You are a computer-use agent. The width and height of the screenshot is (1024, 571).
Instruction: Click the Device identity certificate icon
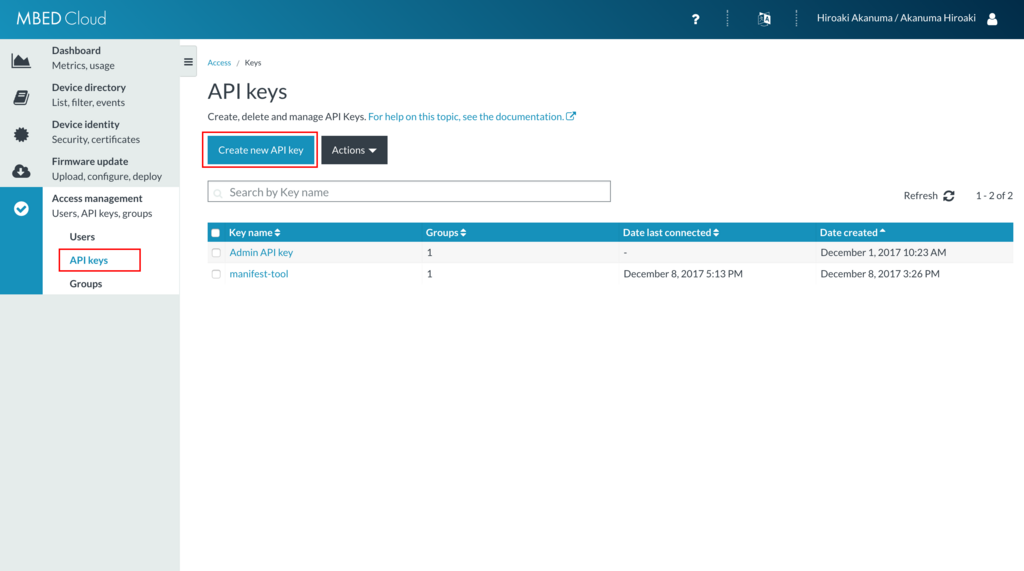[x=21, y=135]
